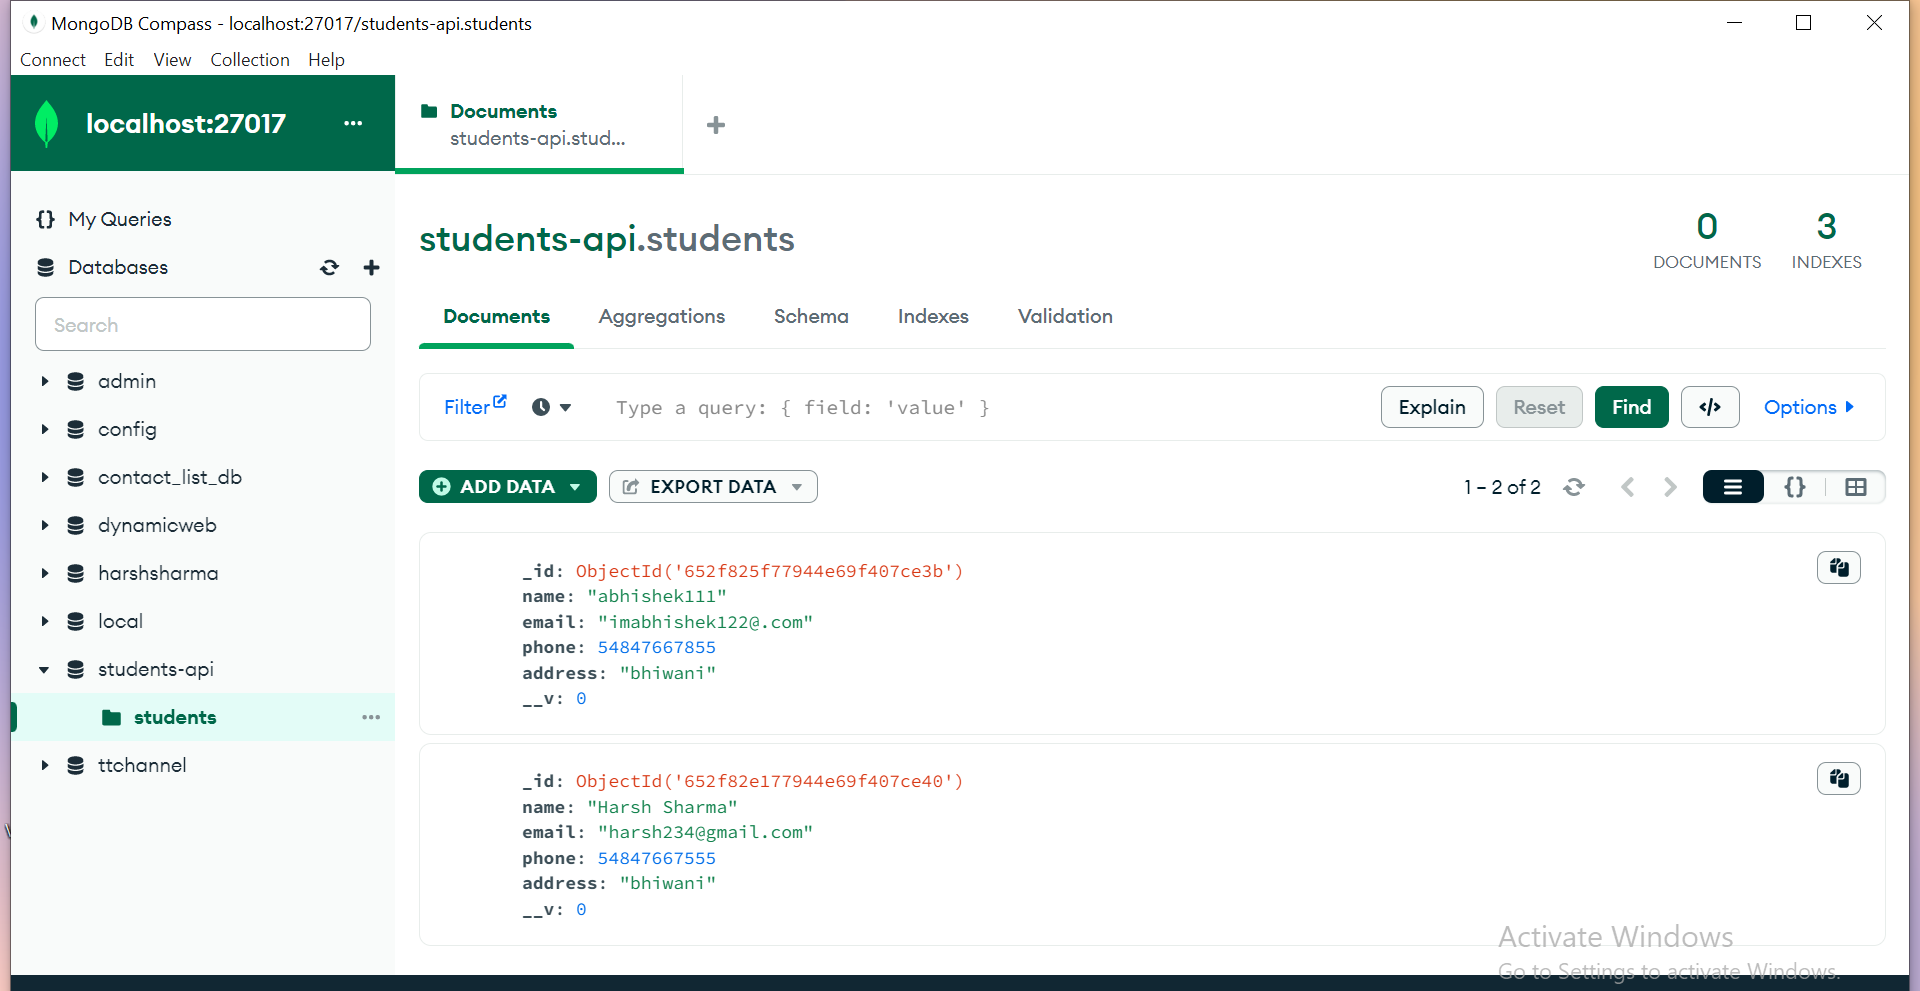Viewport: 1920px width, 991px height.
Task: Click the Find button
Action: tap(1631, 407)
